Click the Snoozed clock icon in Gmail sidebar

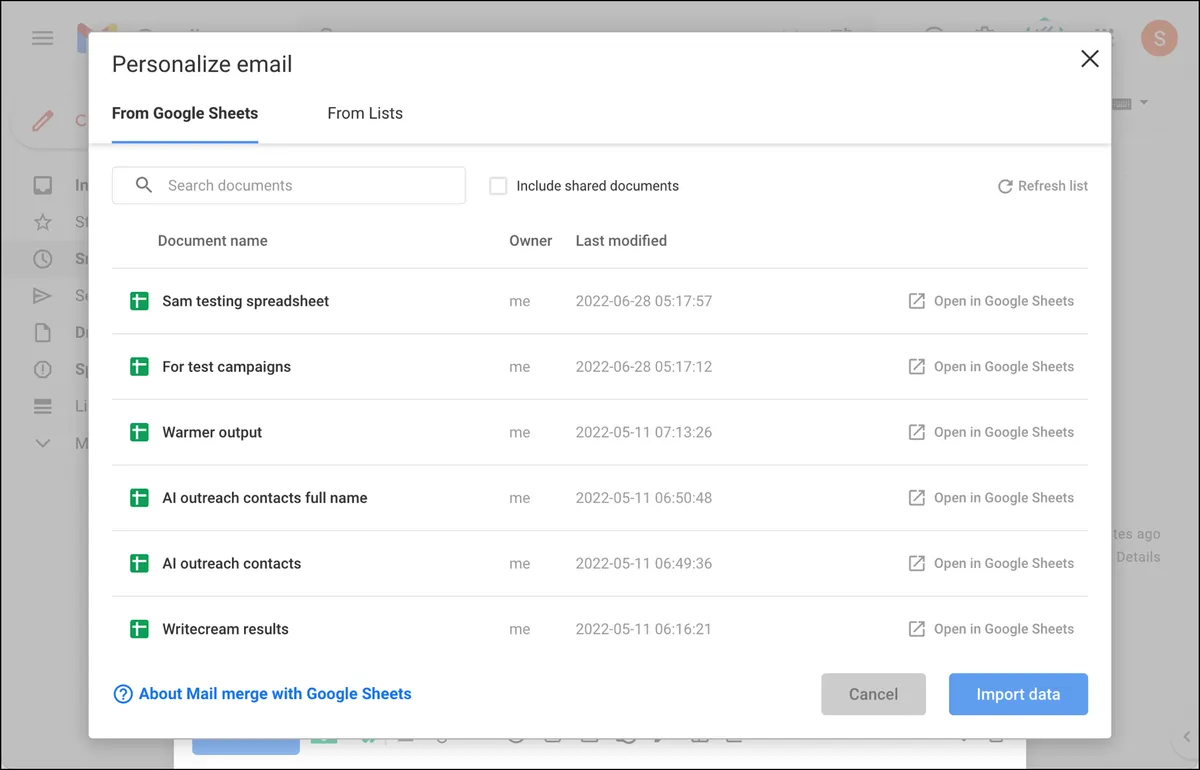[42, 259]
